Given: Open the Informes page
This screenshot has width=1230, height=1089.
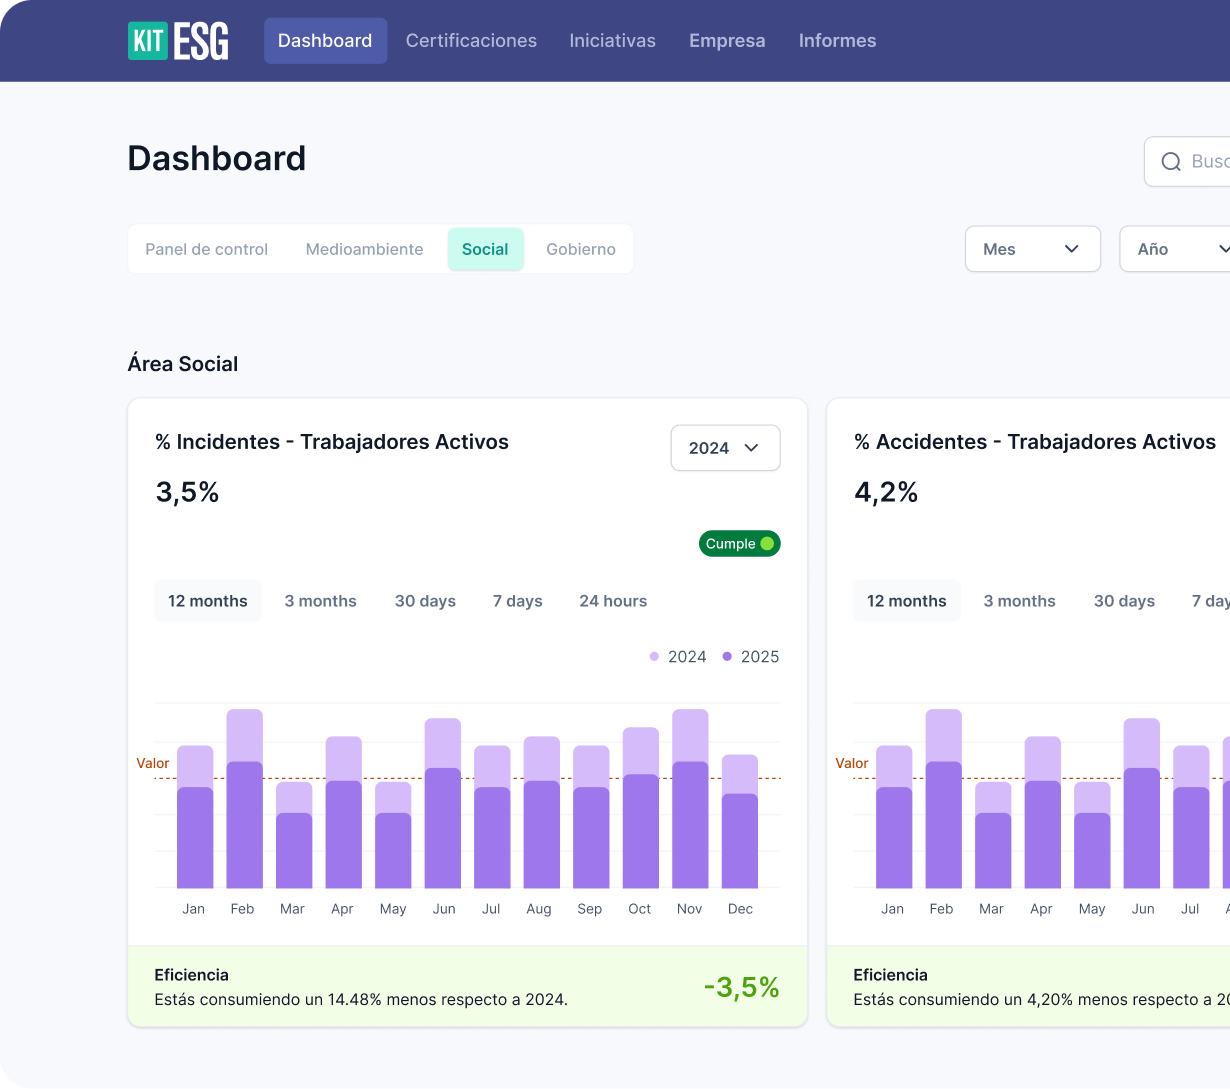Looking at the screenshot, I should click(x=837, y=41).
